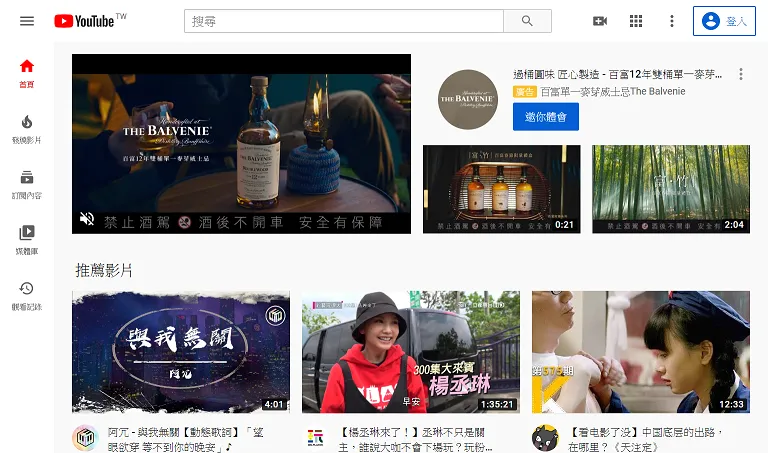Open 觀看記錄 history in sidebar
This screenshot has height=453, width=768.
(x=27, y=294)
